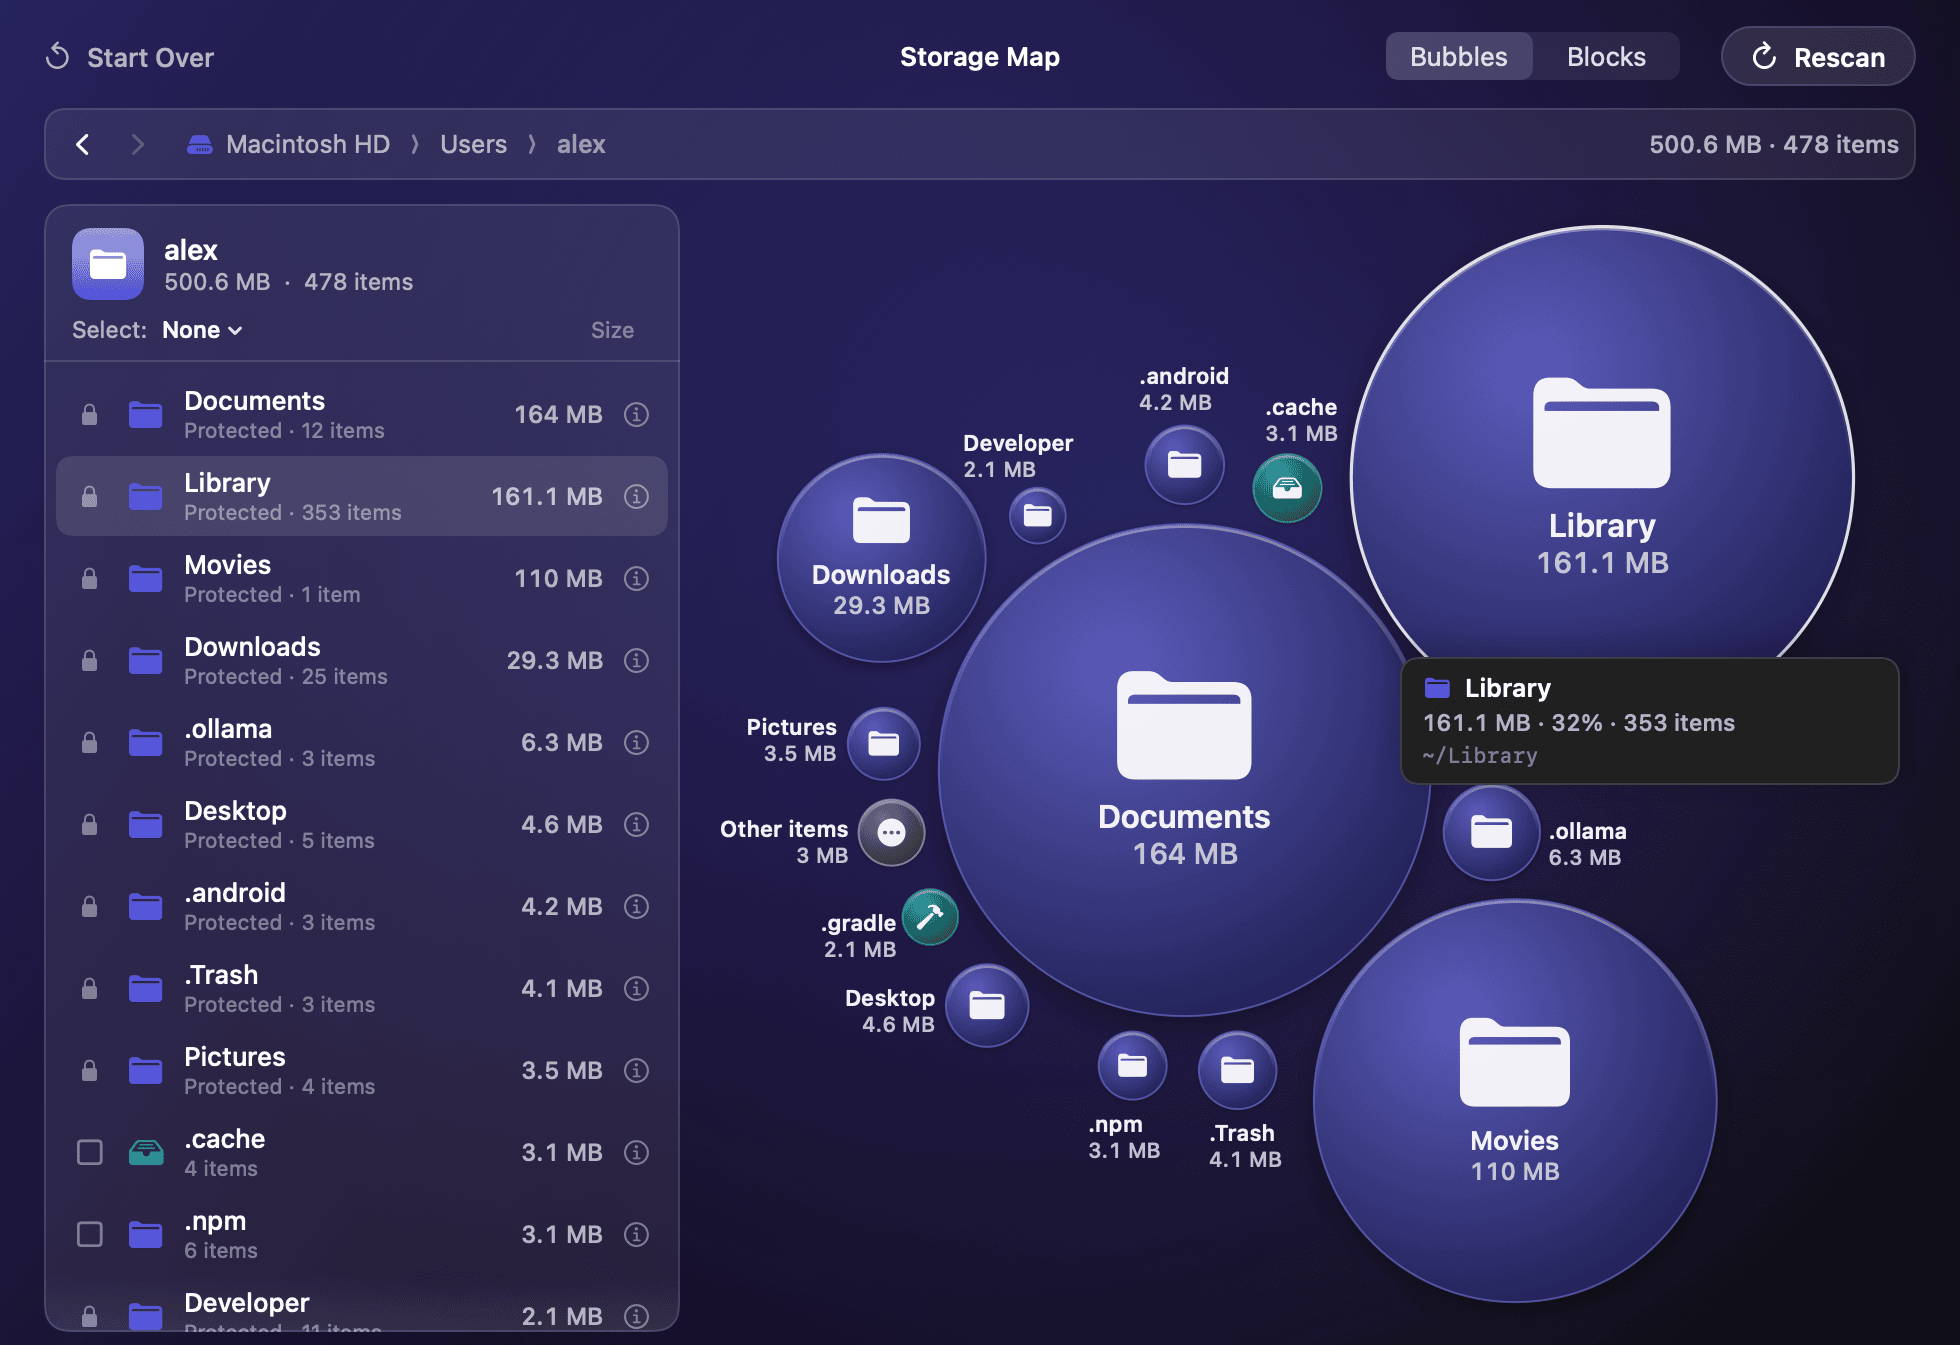Screen dimensions: 1960x1345
Task: Select the .ollama bubble
Action: (1491, 832)
